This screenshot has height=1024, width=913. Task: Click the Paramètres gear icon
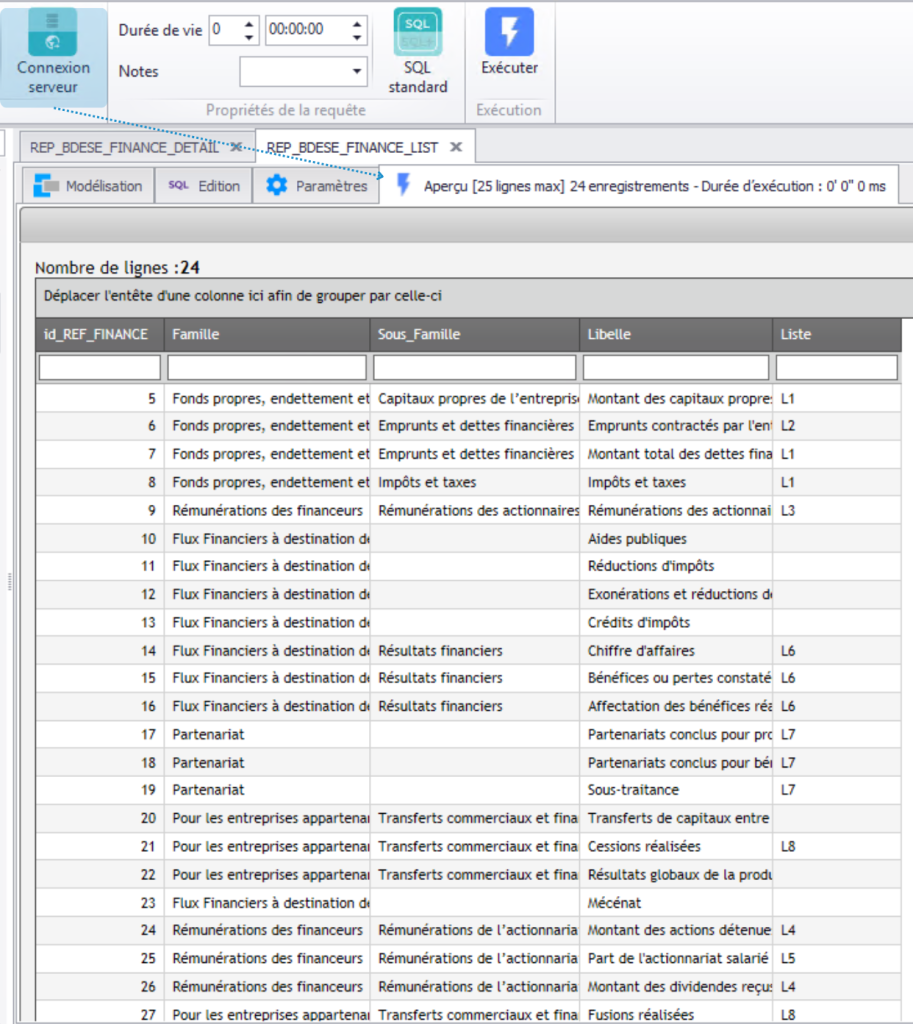pyautogui.click(x=276, y=185)
